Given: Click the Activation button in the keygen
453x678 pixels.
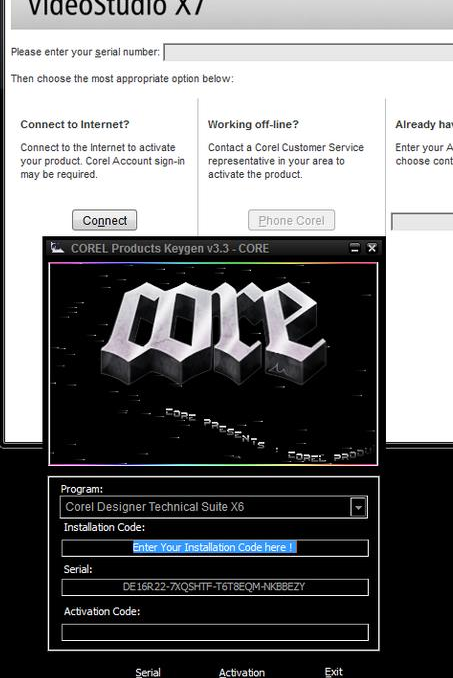Looking at the screenshot, I should [x=242, y=672].
